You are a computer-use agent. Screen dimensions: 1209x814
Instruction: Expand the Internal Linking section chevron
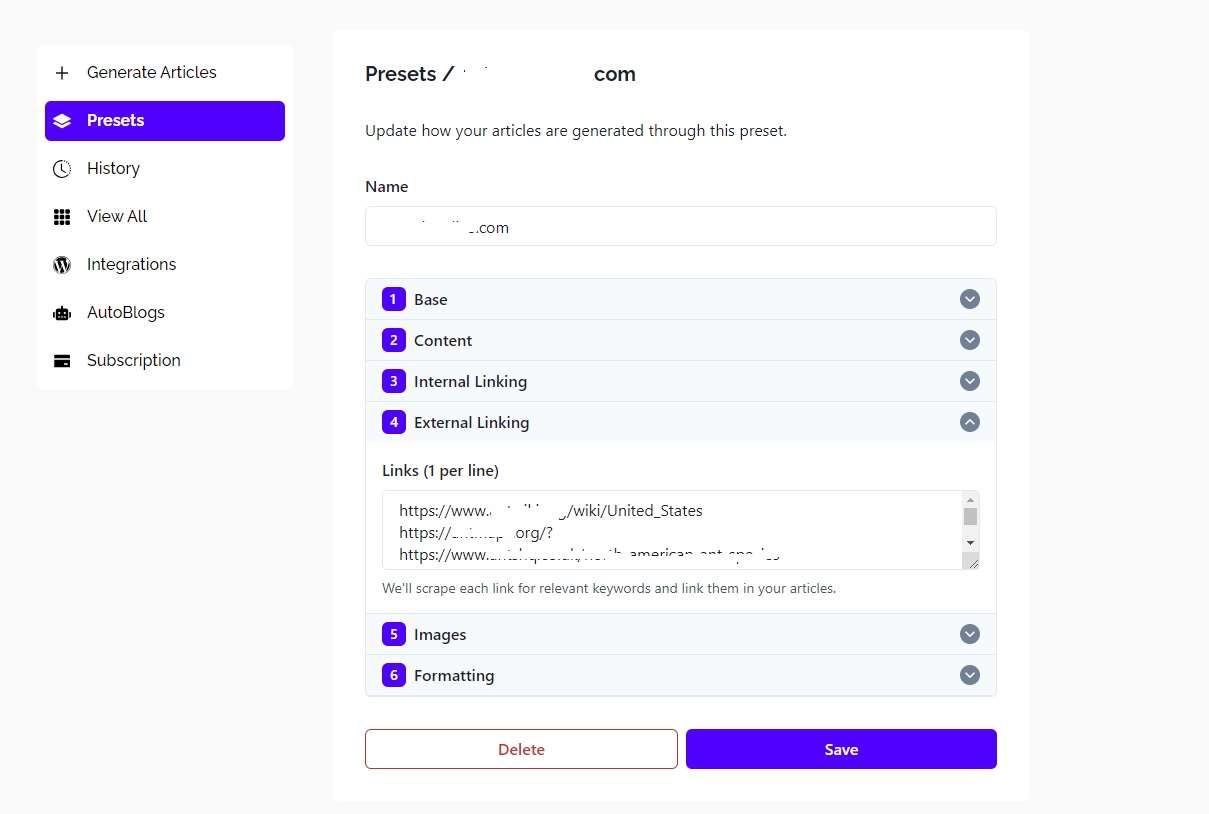pos(970,381)
